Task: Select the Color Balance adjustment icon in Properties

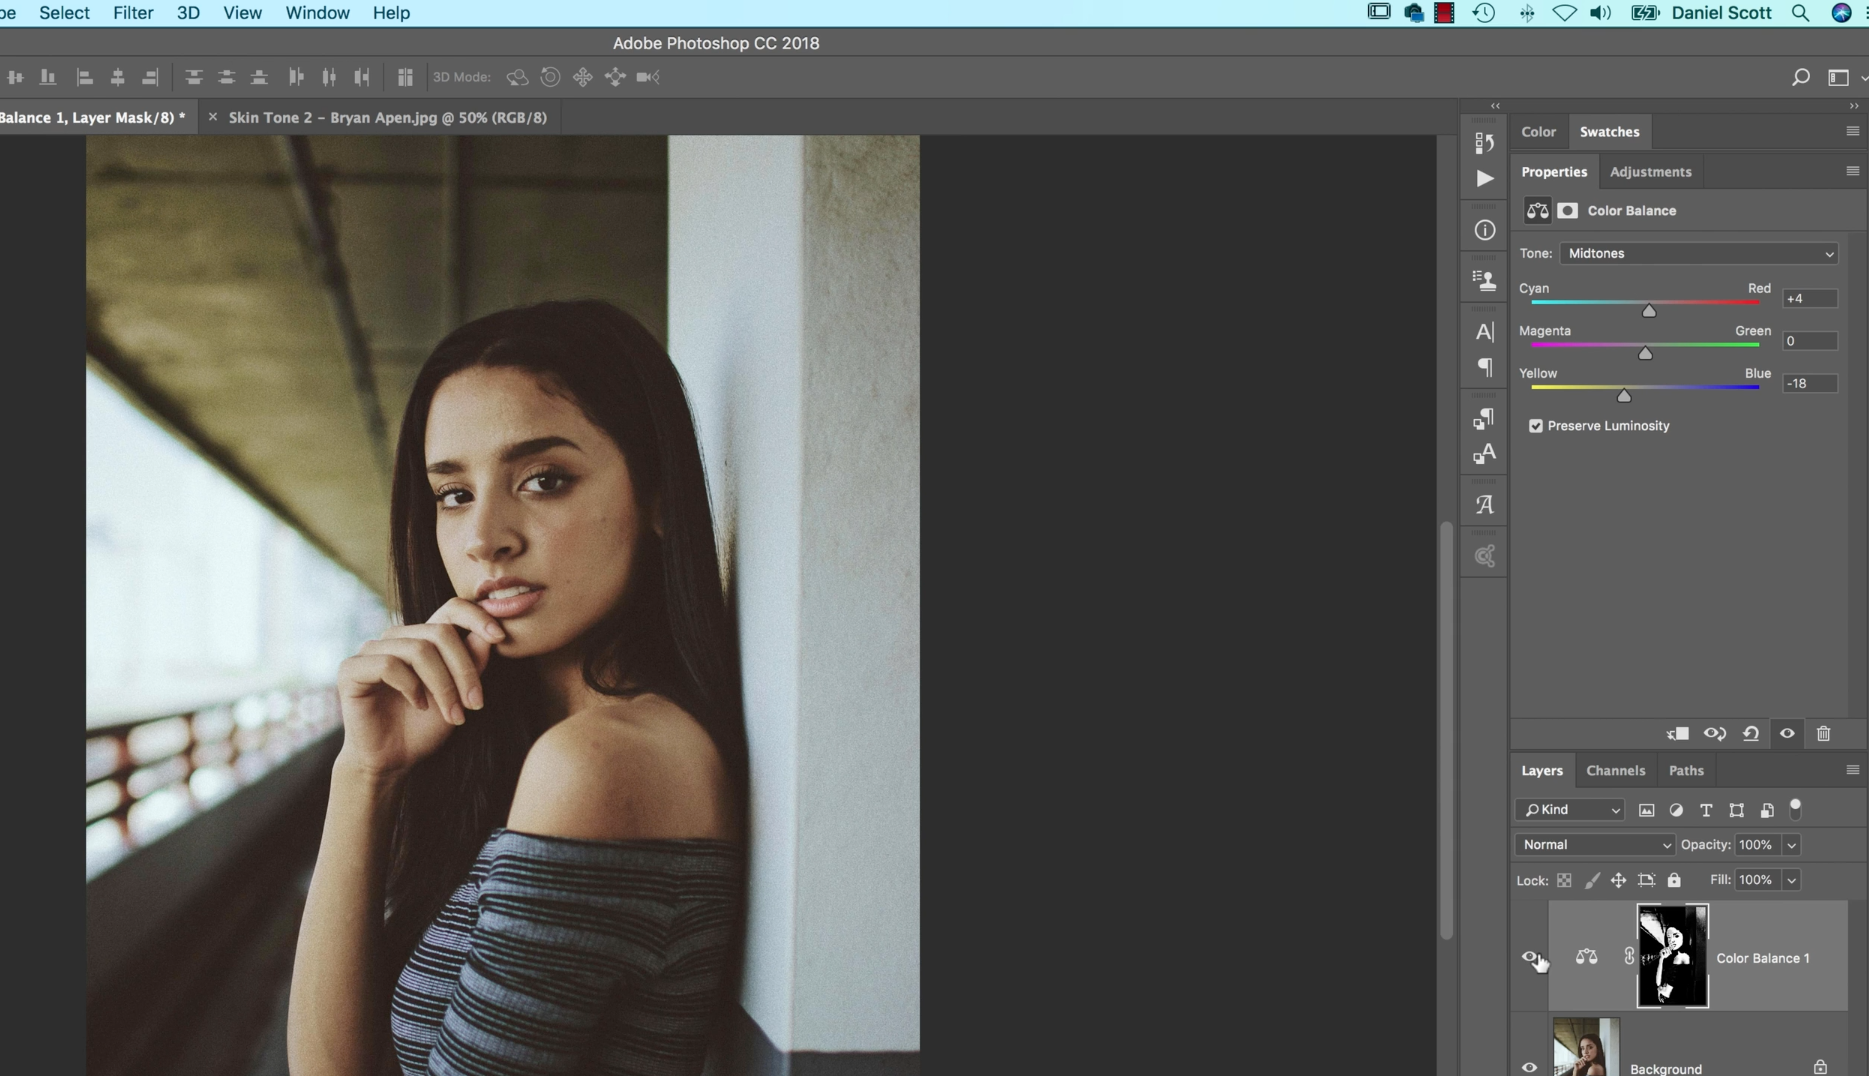Action: [1537, 210]
